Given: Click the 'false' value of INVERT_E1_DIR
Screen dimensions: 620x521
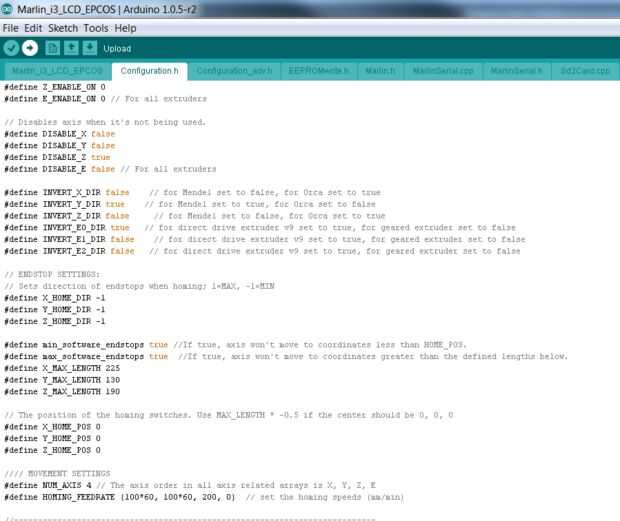Looking at the screenshot, I should pyautogui.click(x=122, y=240).
